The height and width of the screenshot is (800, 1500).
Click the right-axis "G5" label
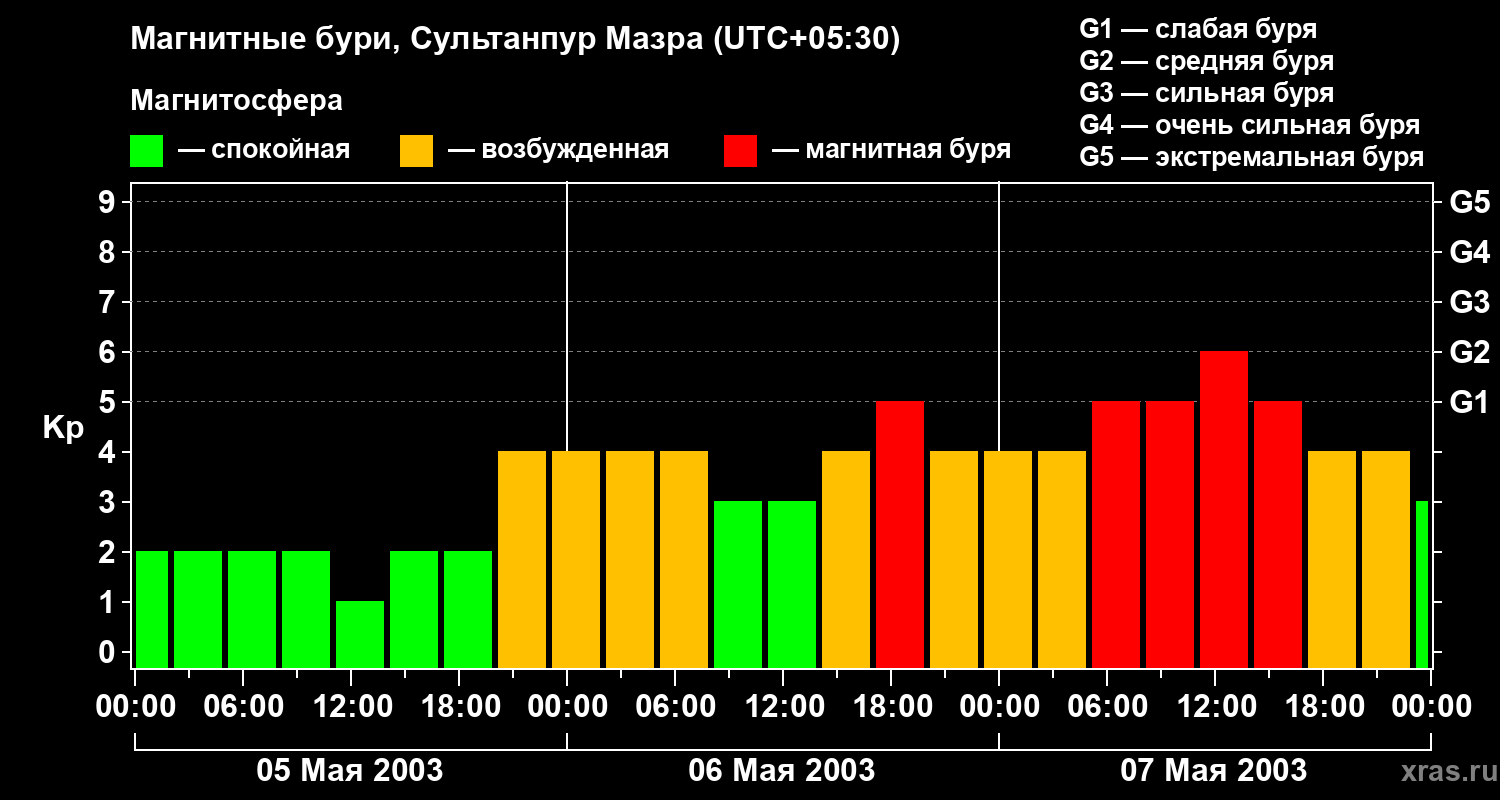[x=1470, y=203]
